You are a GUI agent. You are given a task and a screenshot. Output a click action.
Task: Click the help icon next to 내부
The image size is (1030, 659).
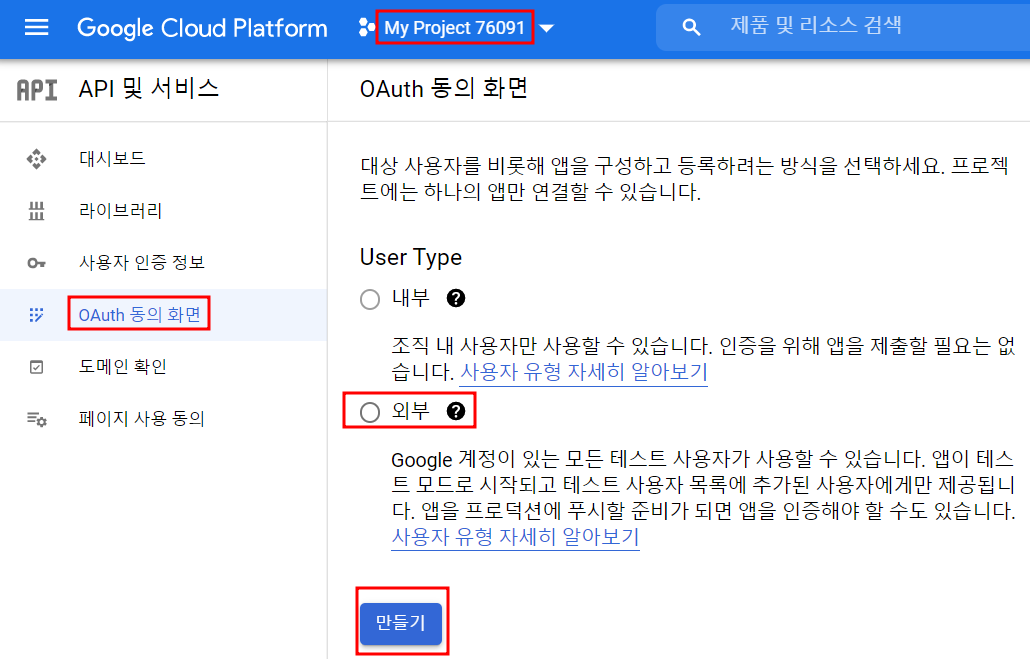point(455,298)
